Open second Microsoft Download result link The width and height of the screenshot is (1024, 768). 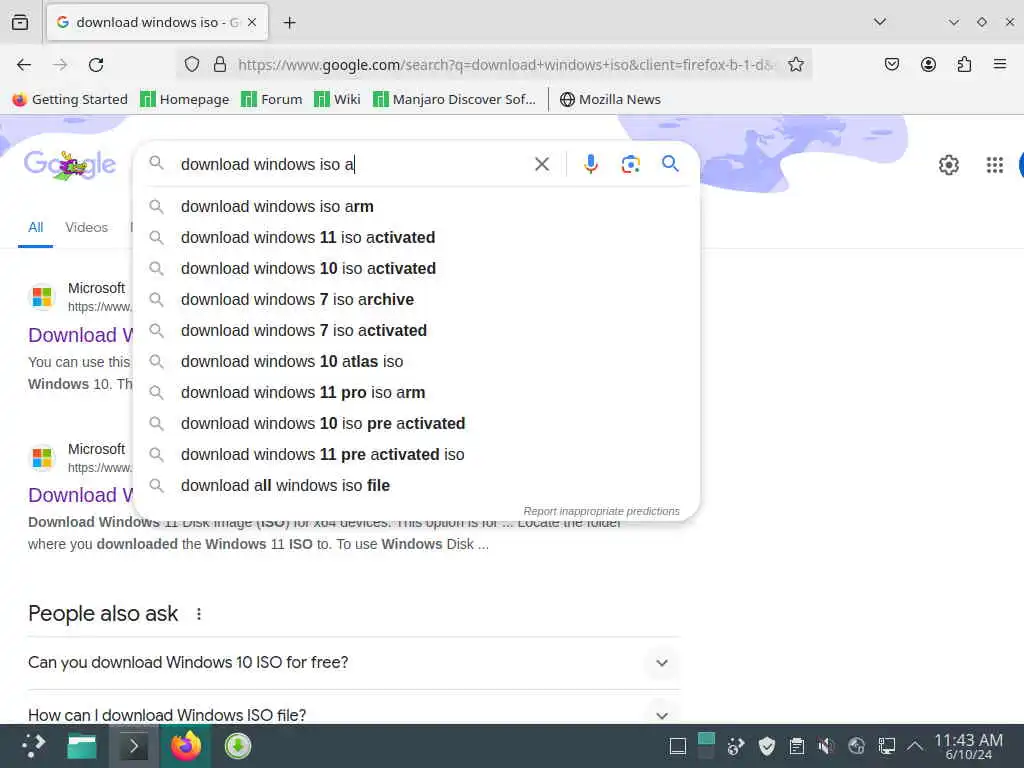81,495
